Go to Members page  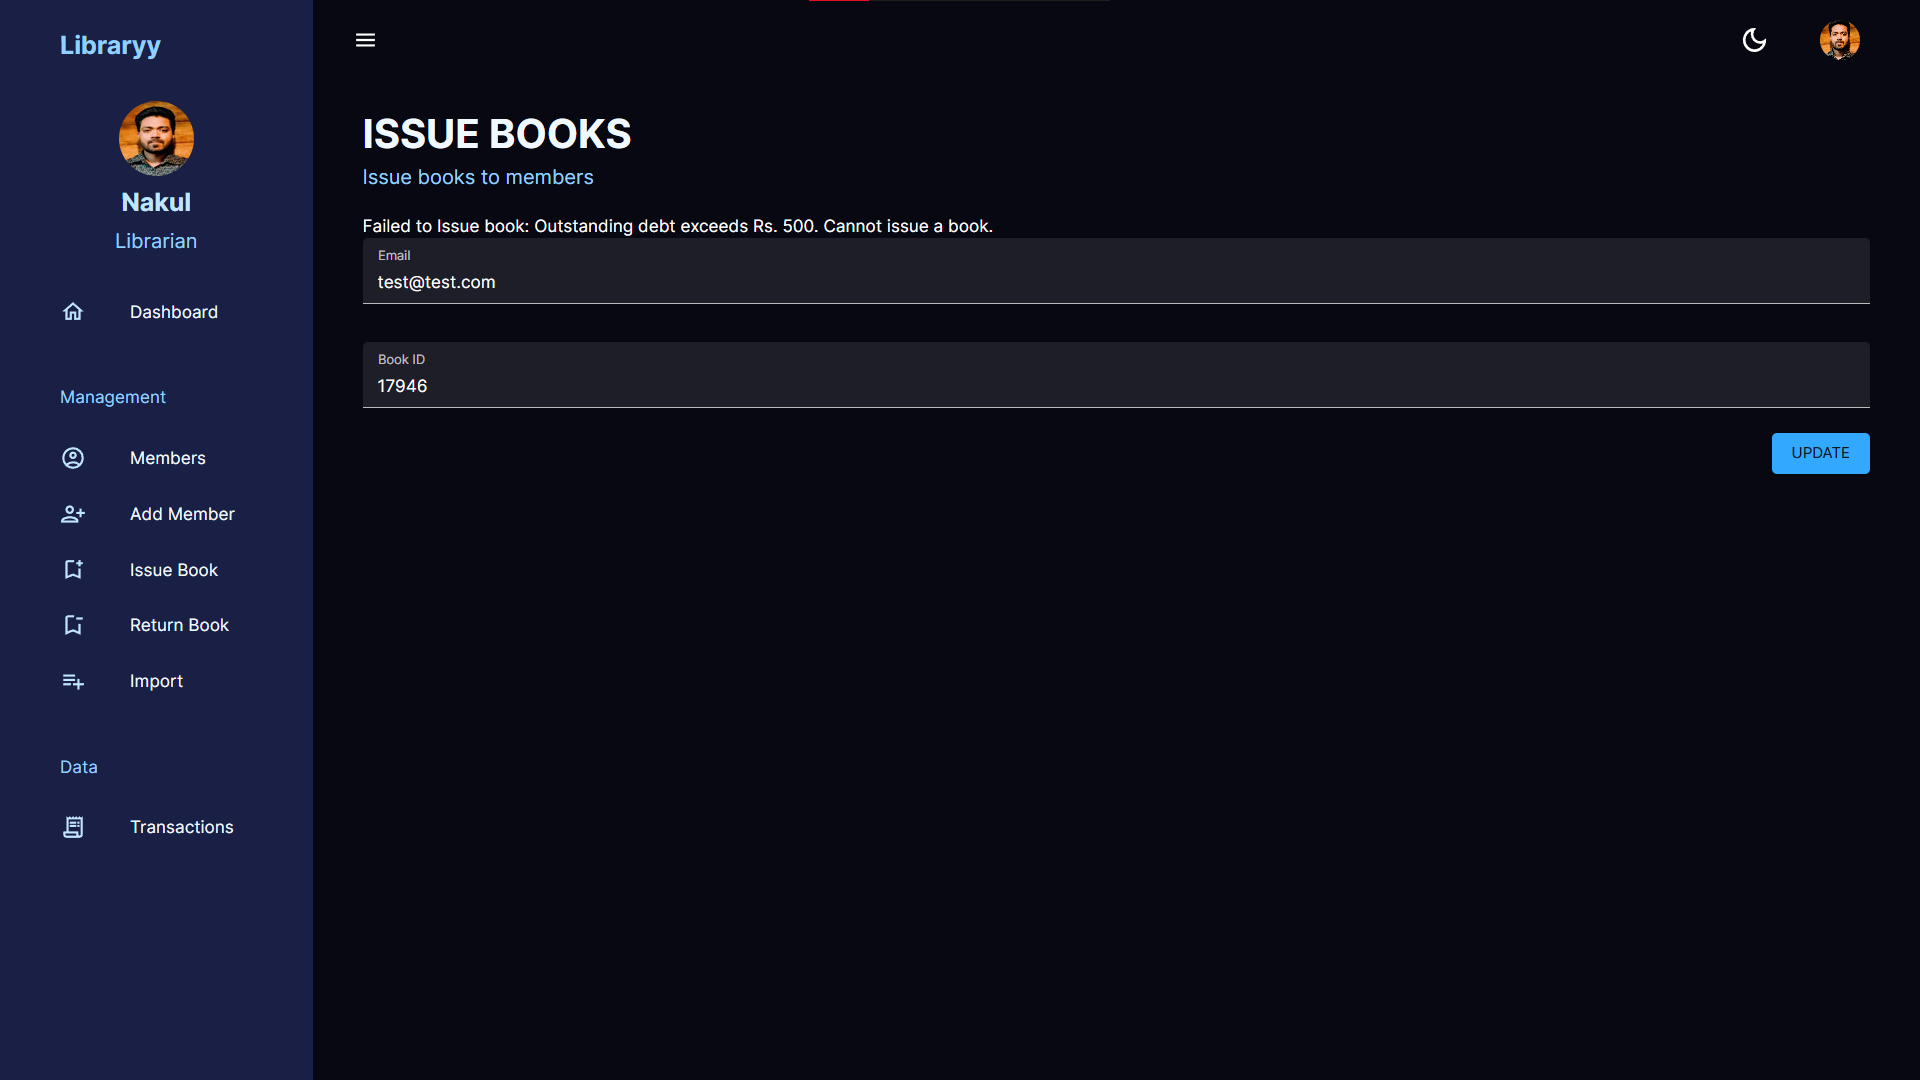168,458
